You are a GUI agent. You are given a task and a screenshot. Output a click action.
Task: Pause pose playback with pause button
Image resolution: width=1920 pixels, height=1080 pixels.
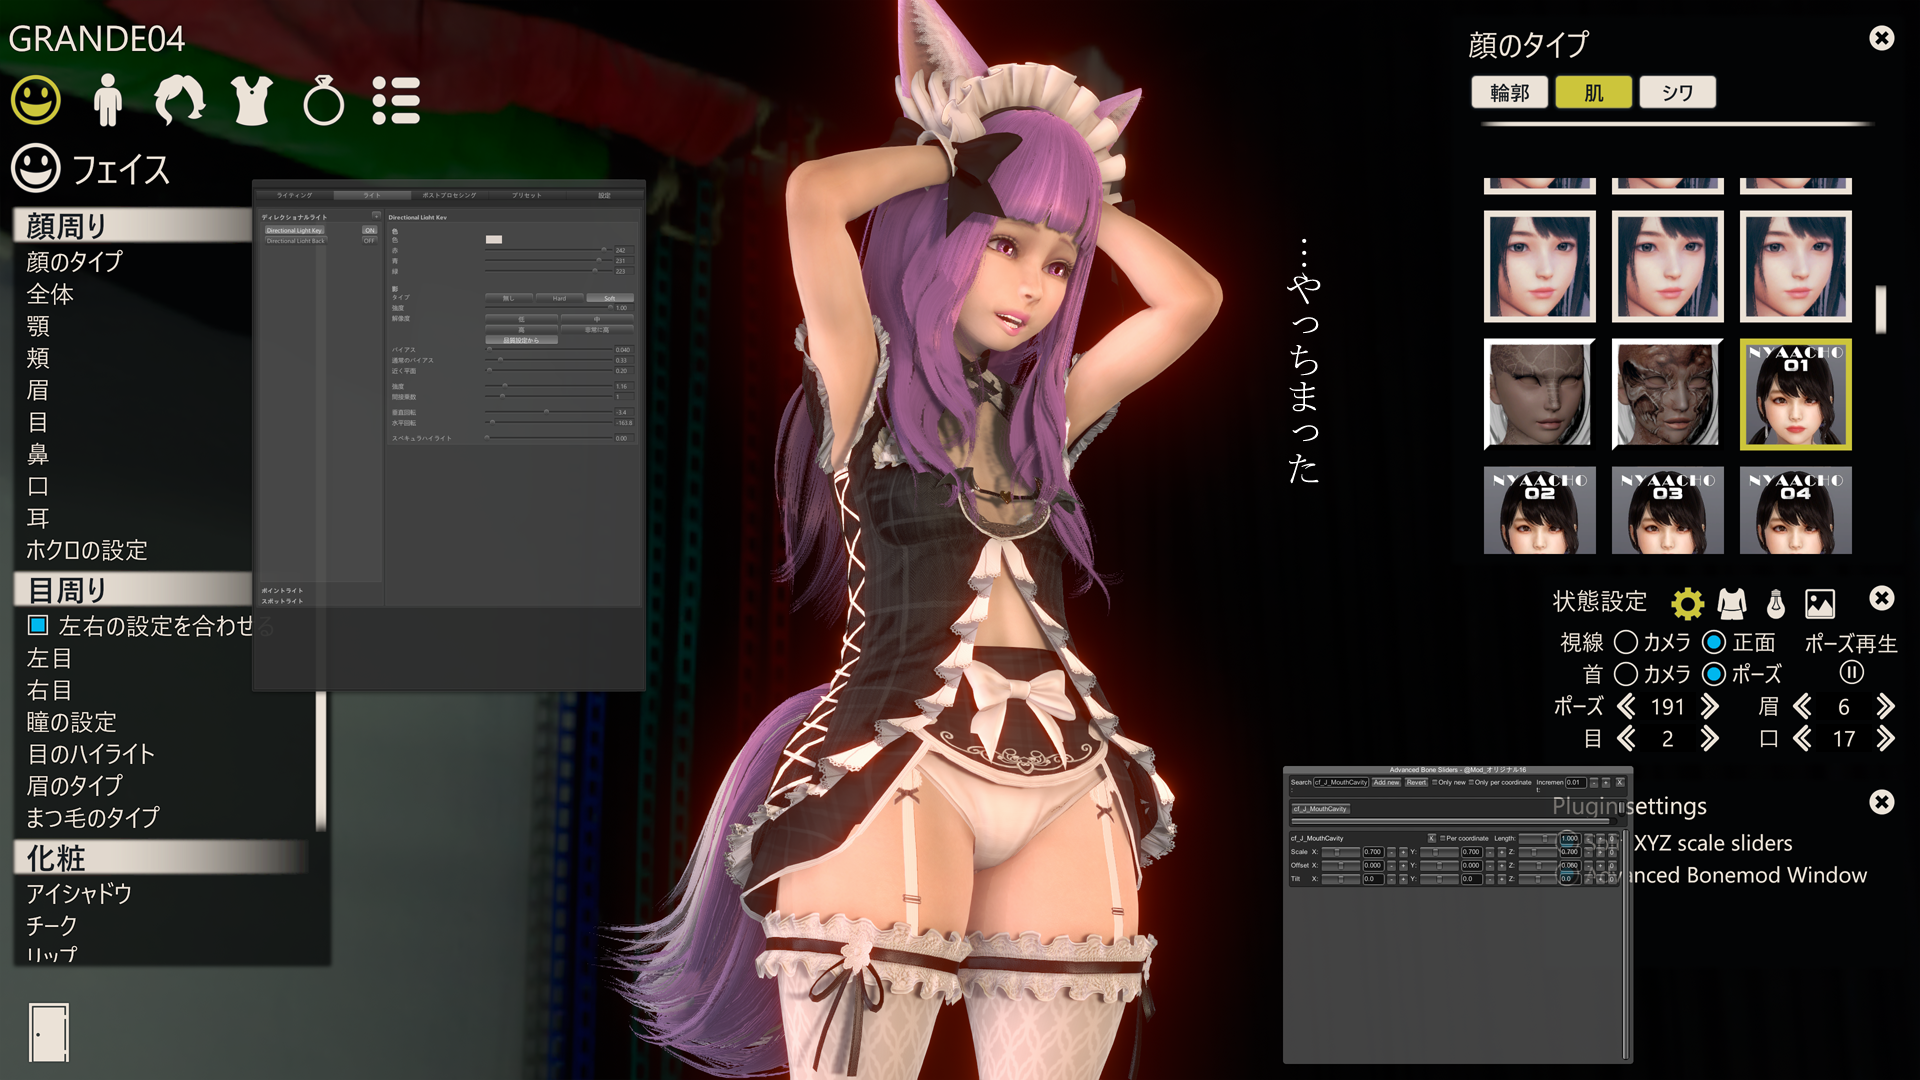(1851, 673)
